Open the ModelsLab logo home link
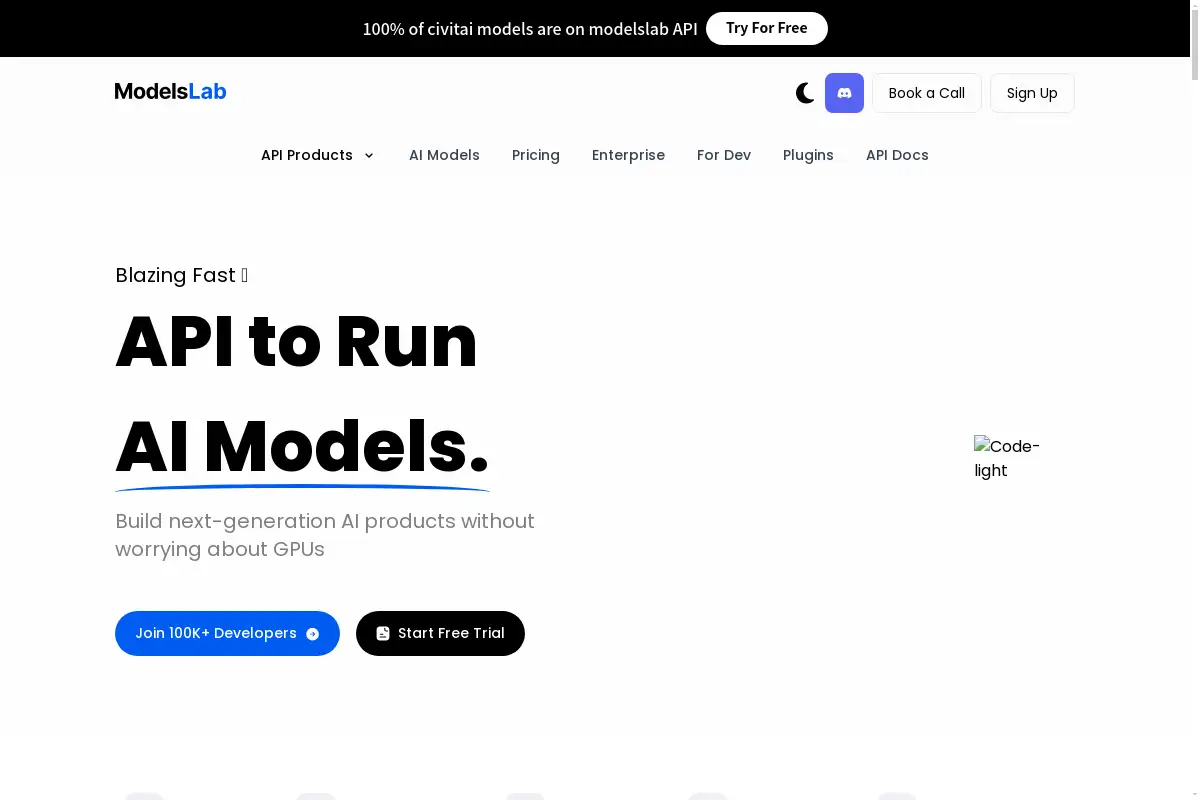This screenshot has height=800, width=1200. (x=171, y=91)
